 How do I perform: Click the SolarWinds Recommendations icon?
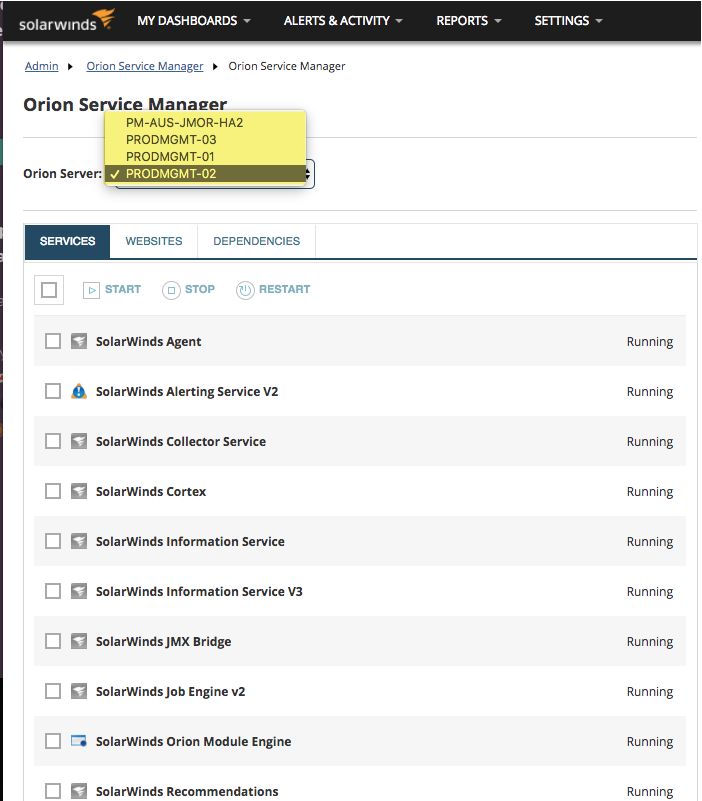[x=79, y=791]
